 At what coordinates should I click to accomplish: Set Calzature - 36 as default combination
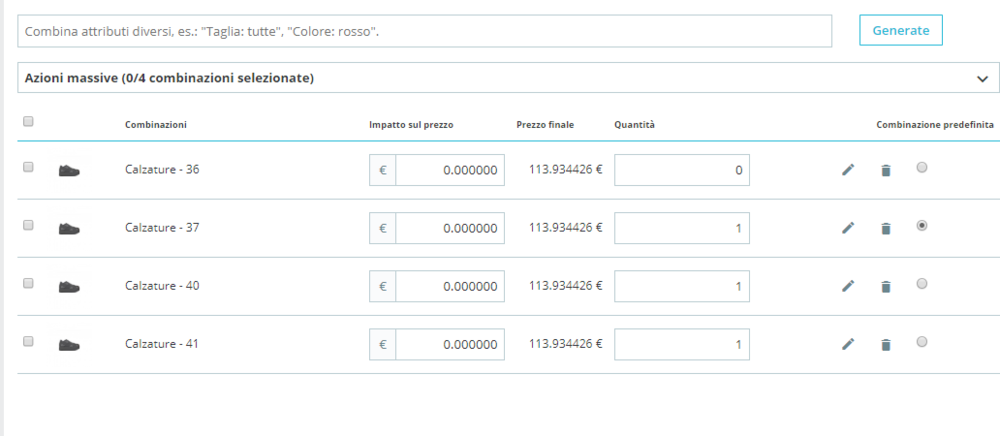click(x=922, y=167)
